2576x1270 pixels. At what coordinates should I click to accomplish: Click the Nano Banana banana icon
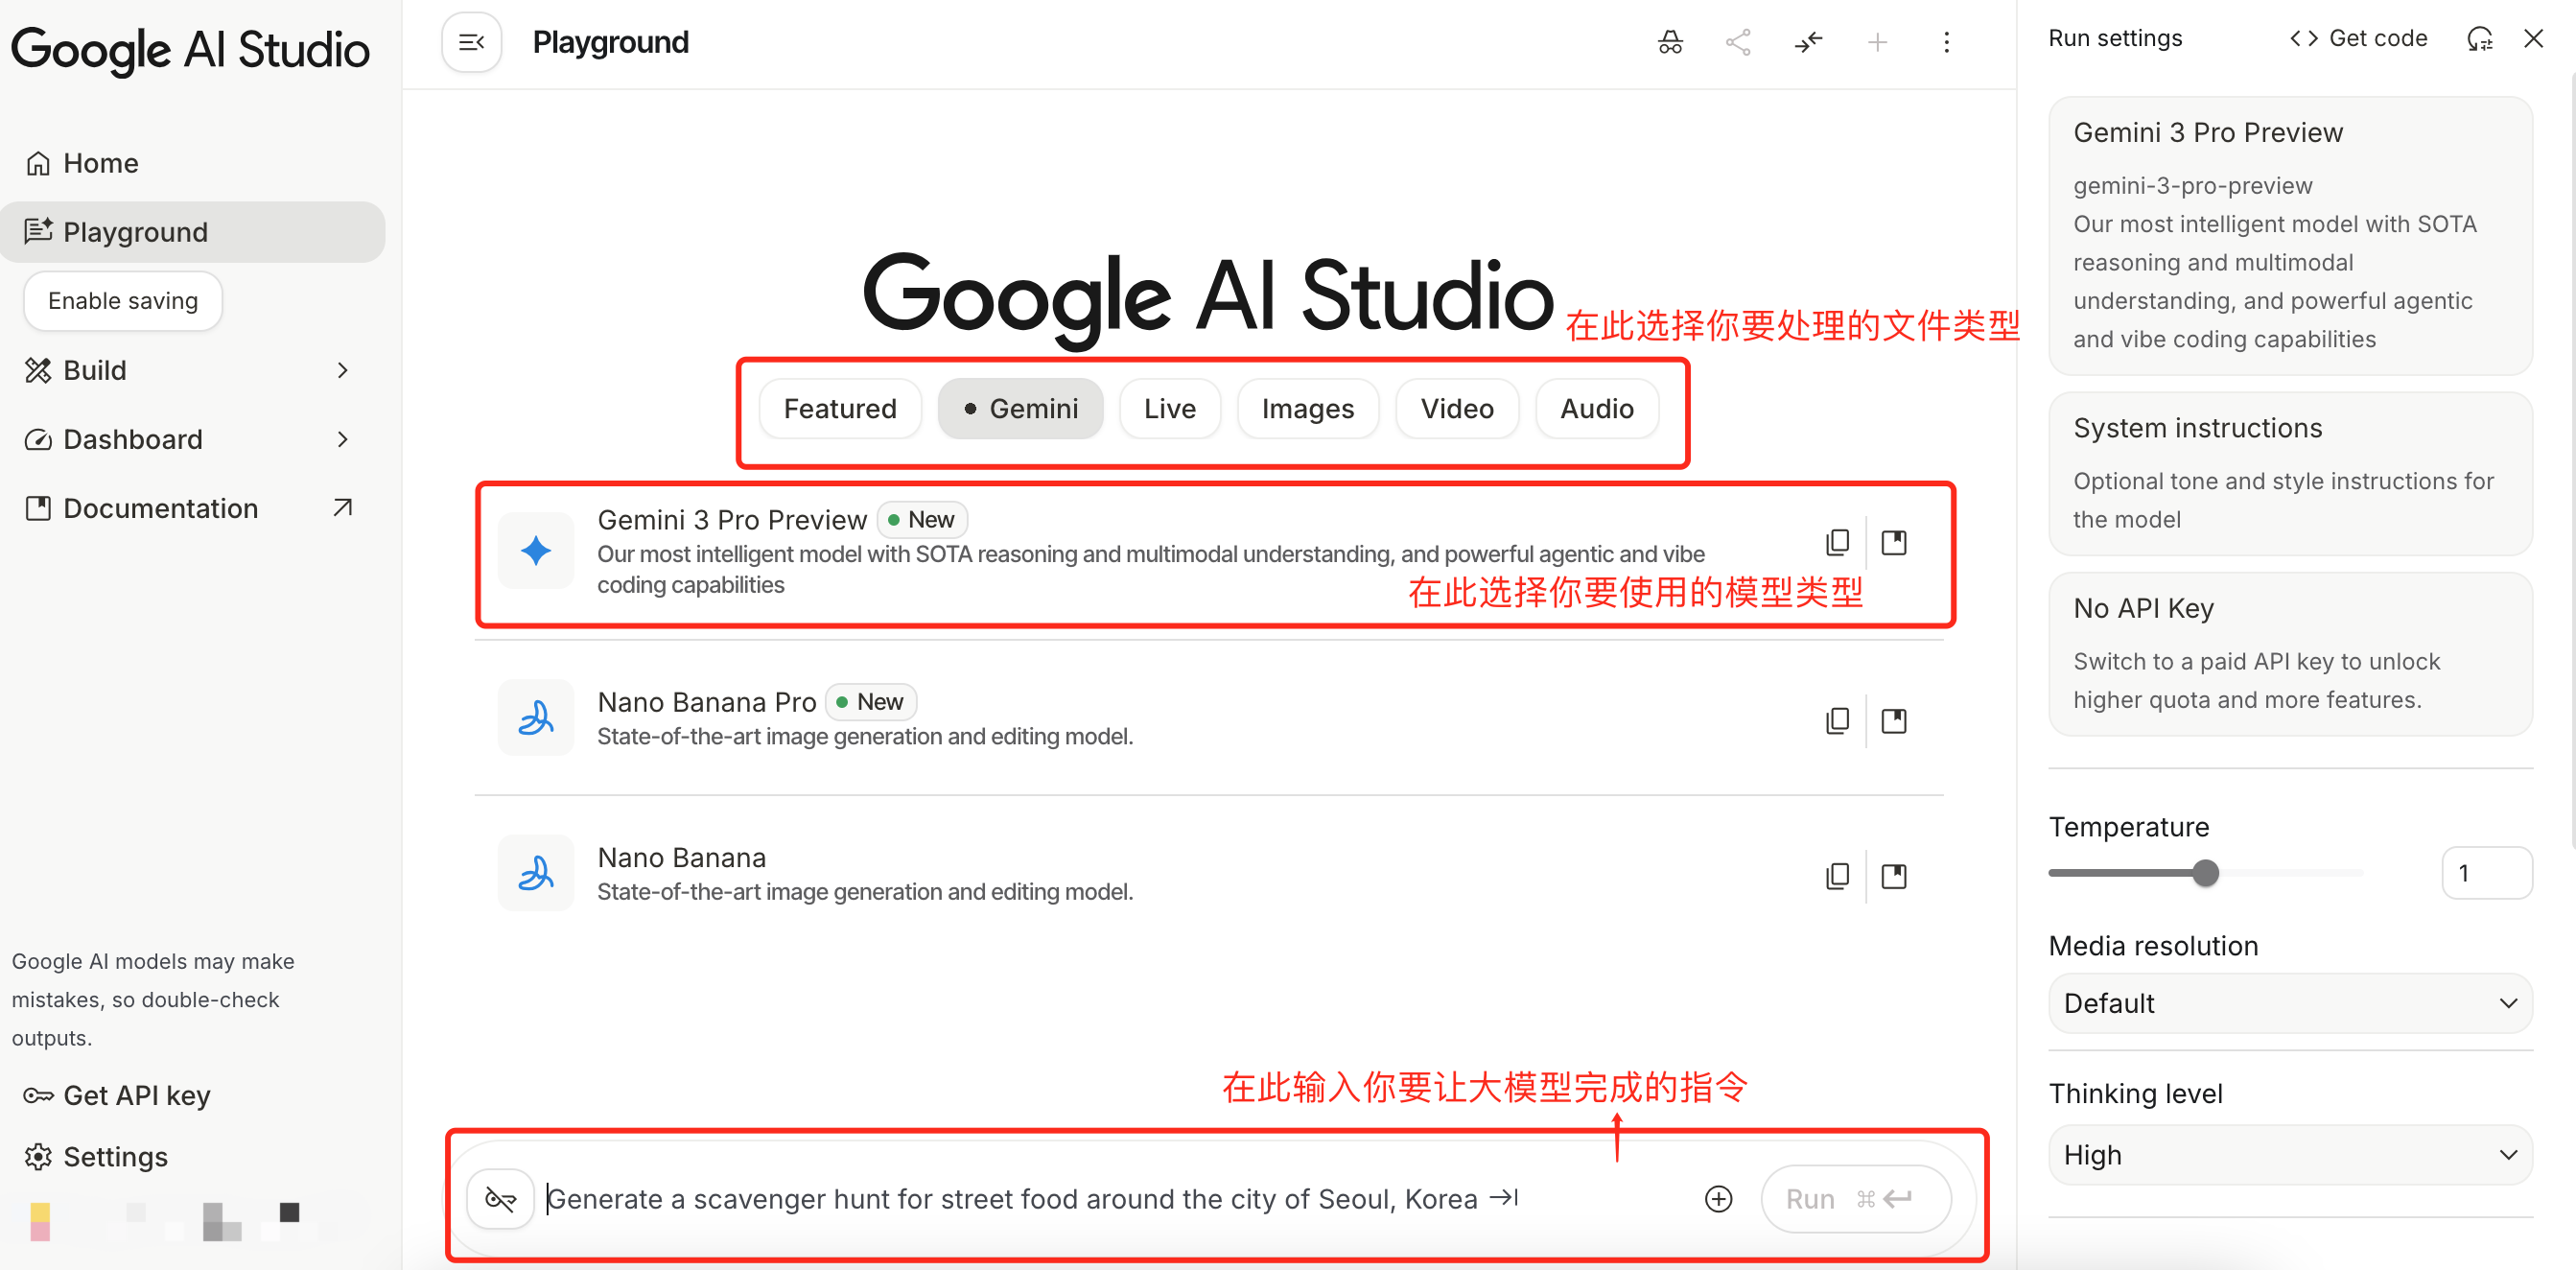(x=536, y=873)
